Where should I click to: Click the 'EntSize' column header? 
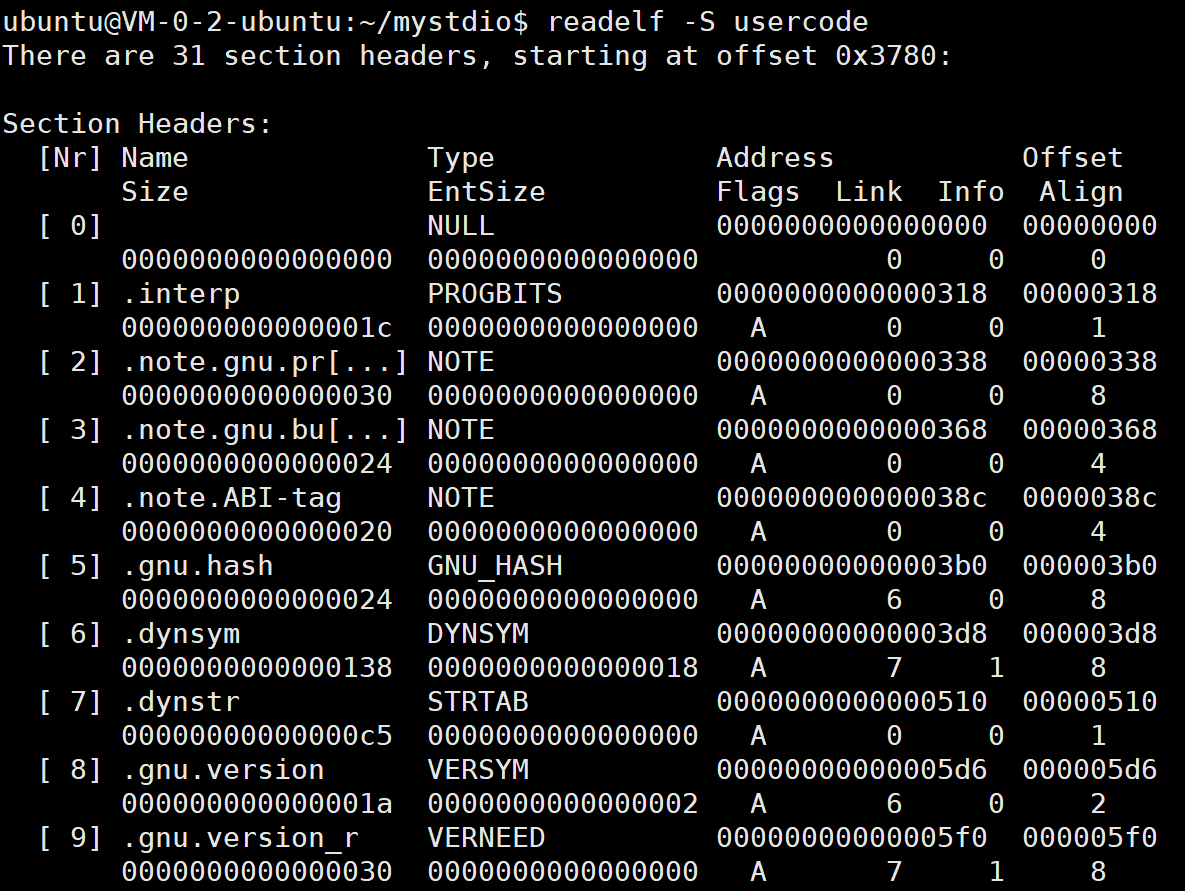[486, 191]
